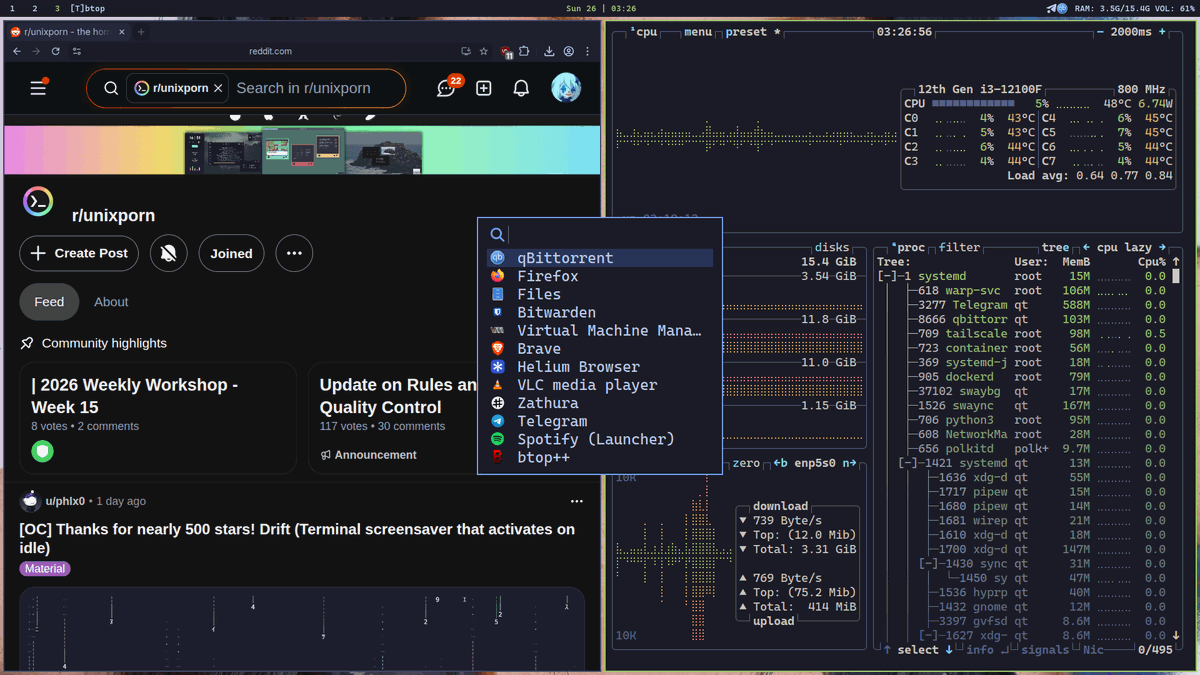Open Firefox from the launcher list

tap(600, 276)
